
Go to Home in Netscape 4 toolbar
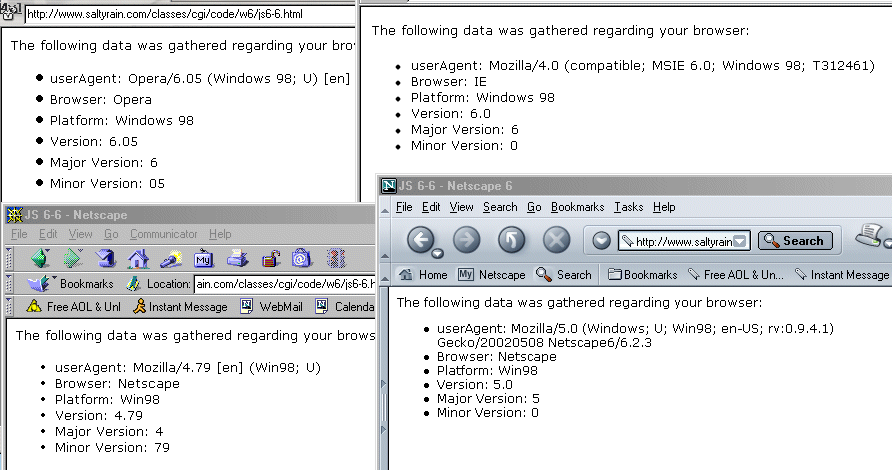(138, 259)
